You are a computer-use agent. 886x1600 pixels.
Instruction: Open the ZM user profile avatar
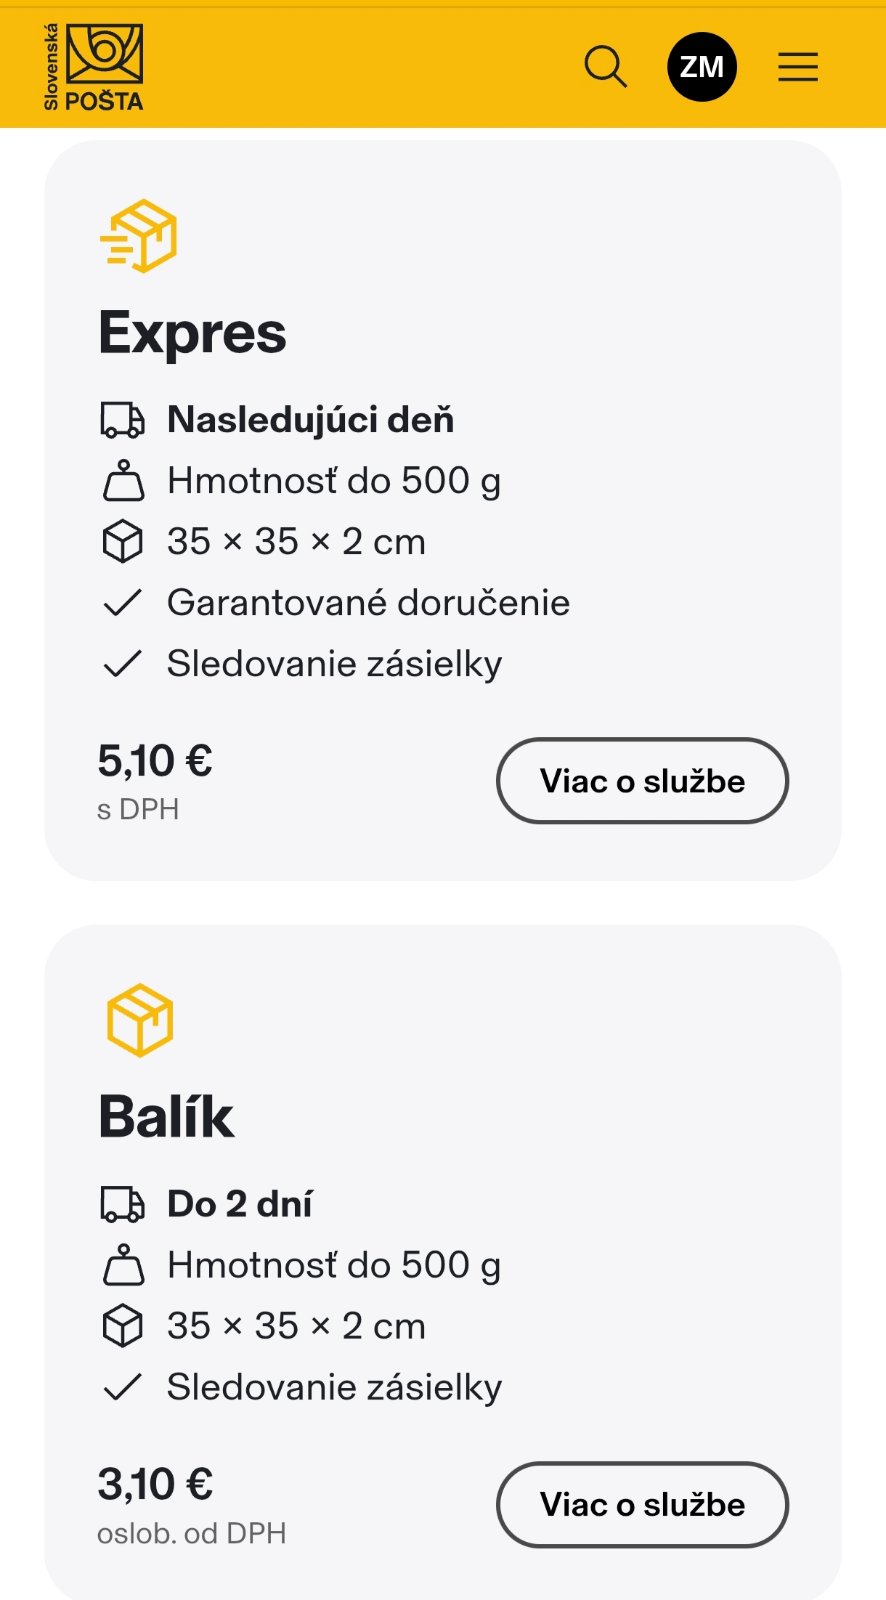[x=702, y=67]
